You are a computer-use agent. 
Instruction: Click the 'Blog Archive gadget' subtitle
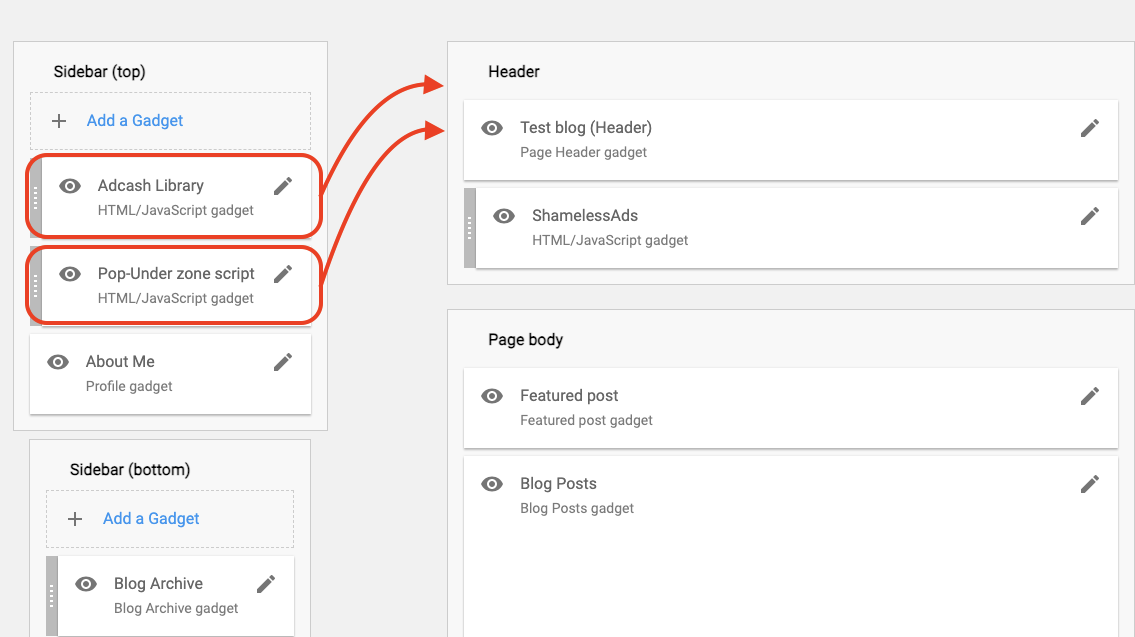[176, 608]
